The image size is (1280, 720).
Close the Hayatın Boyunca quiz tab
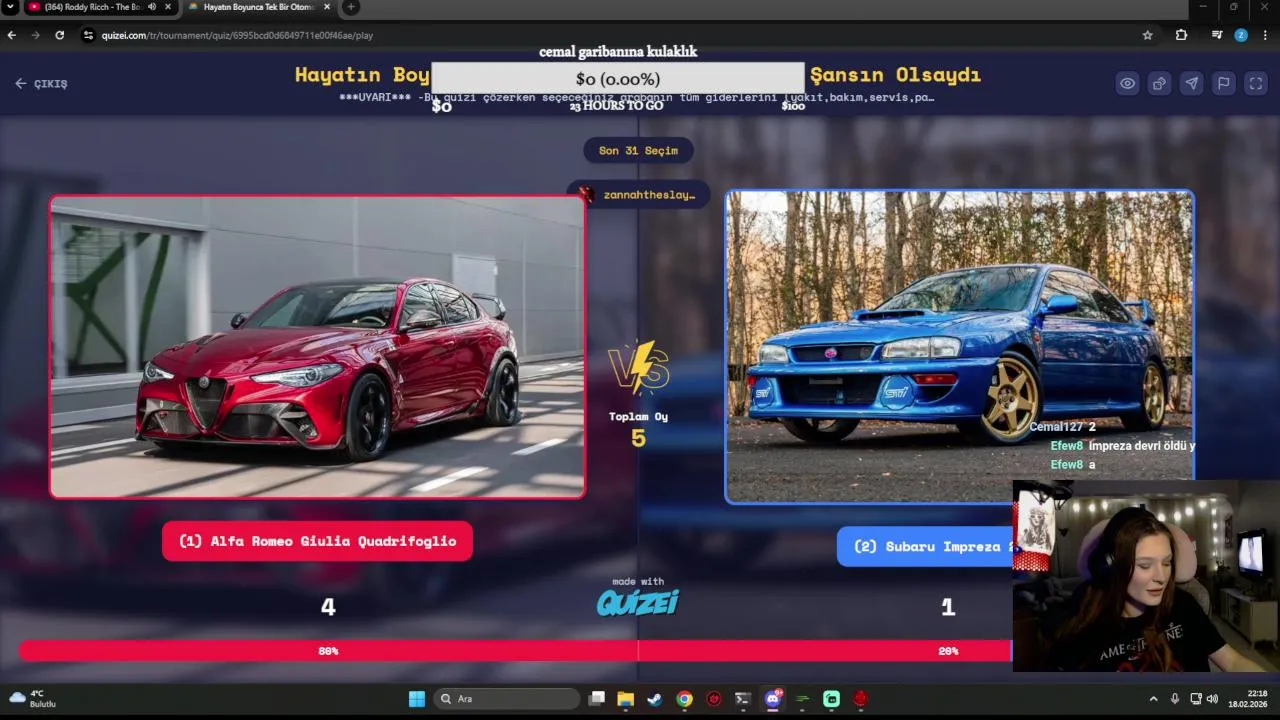point(327,7)
